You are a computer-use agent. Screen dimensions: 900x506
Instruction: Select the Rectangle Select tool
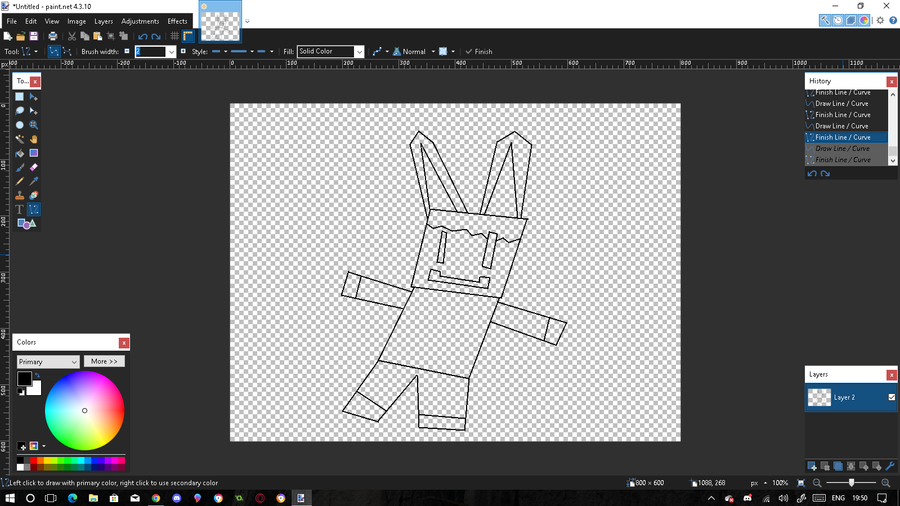20,97
